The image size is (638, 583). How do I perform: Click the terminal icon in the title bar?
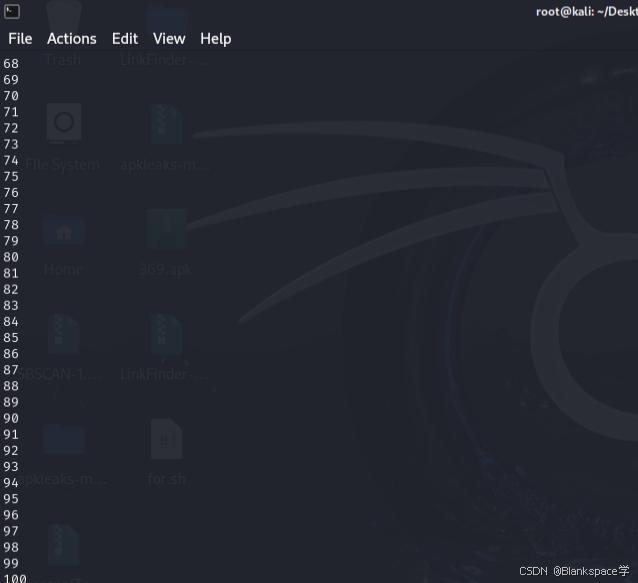12,11
